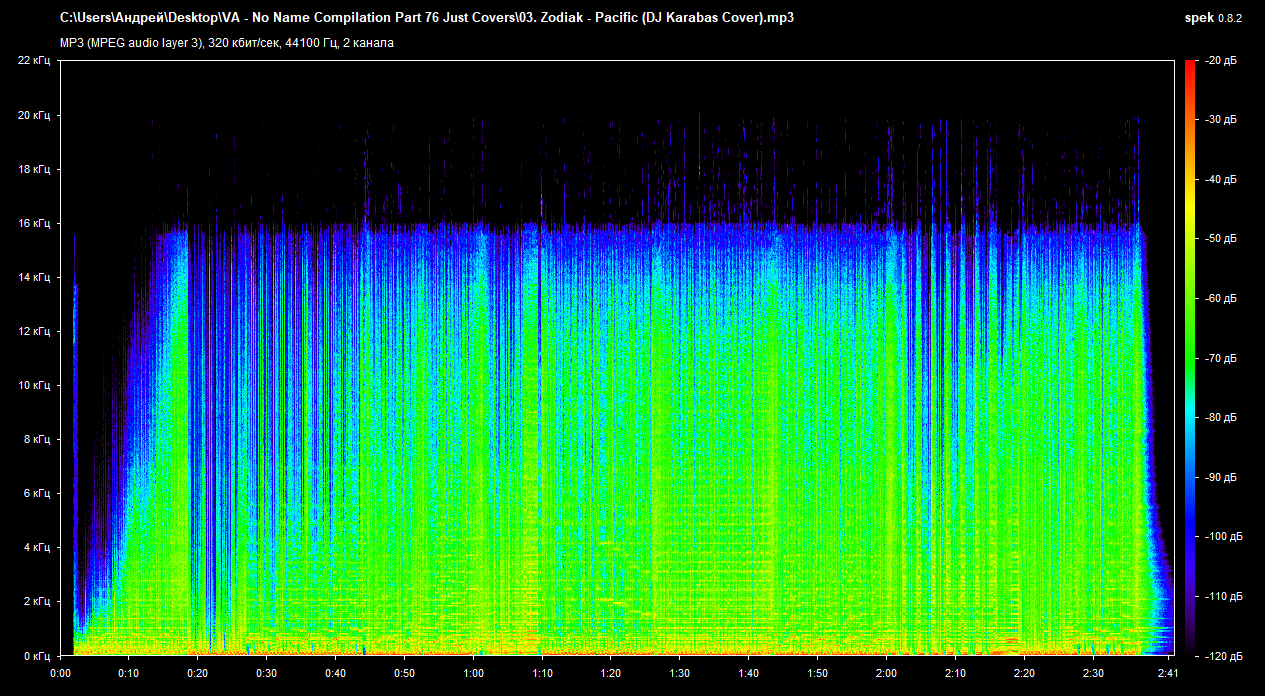1265x696 pixels.
Task: Click the spek 0.8.2 version label
Action: (x=1213, y=18)
